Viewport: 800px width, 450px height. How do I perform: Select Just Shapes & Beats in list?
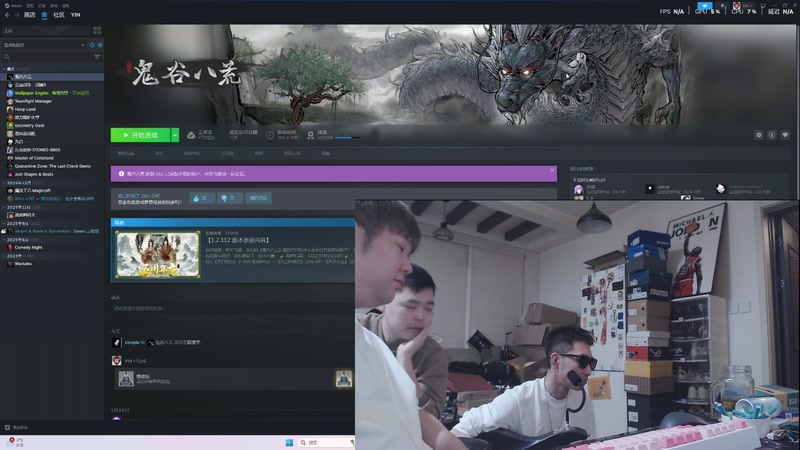(x=52, y=174)
